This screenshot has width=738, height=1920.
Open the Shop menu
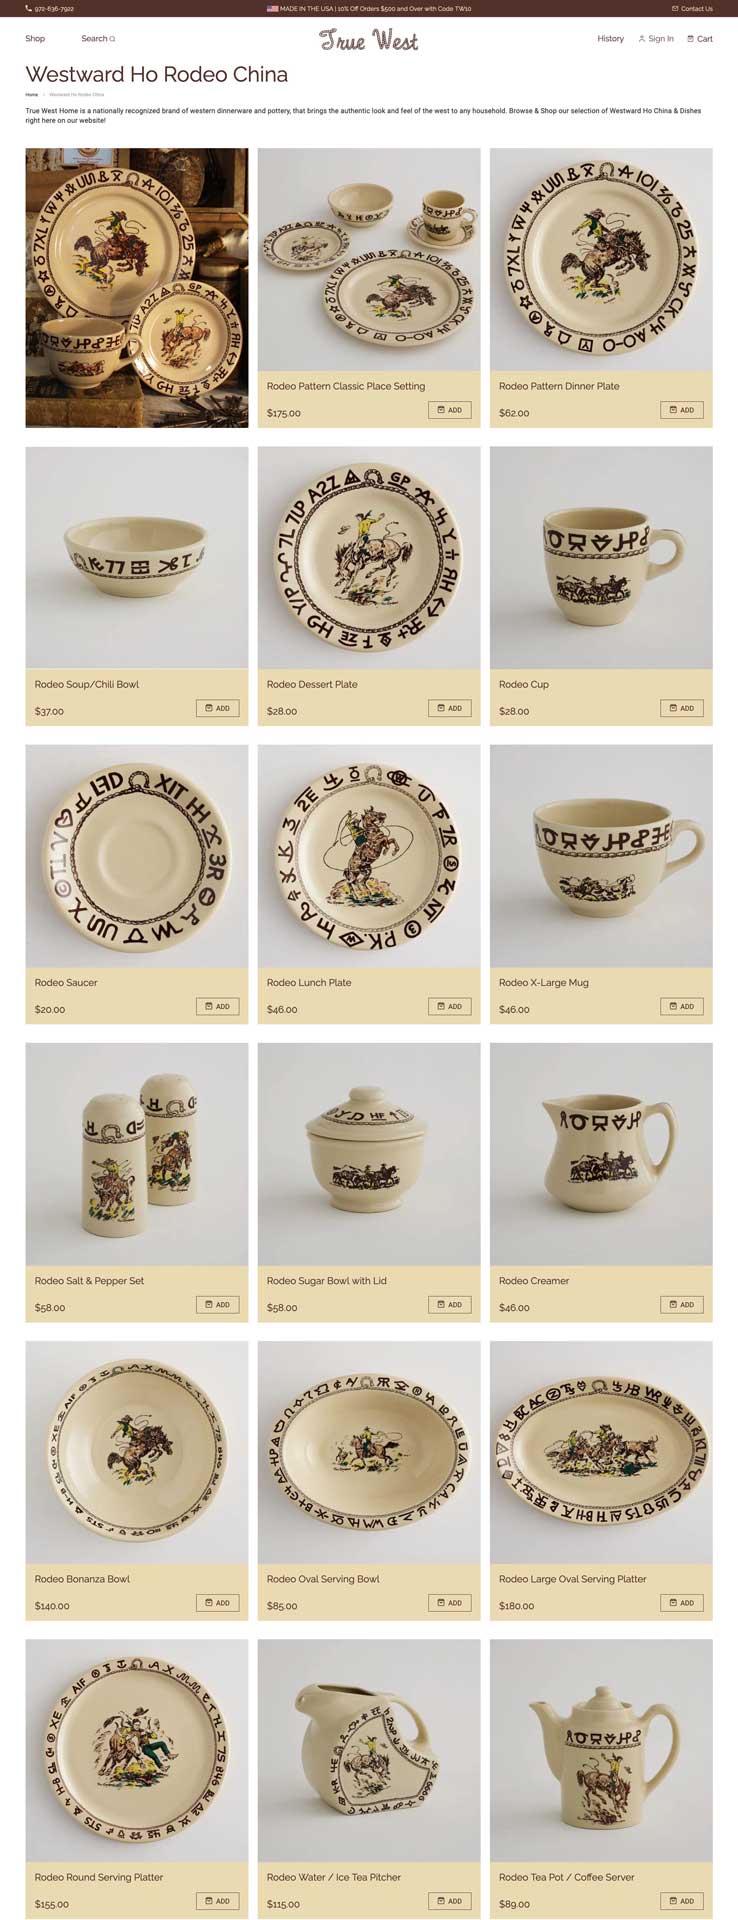(35, 39)
